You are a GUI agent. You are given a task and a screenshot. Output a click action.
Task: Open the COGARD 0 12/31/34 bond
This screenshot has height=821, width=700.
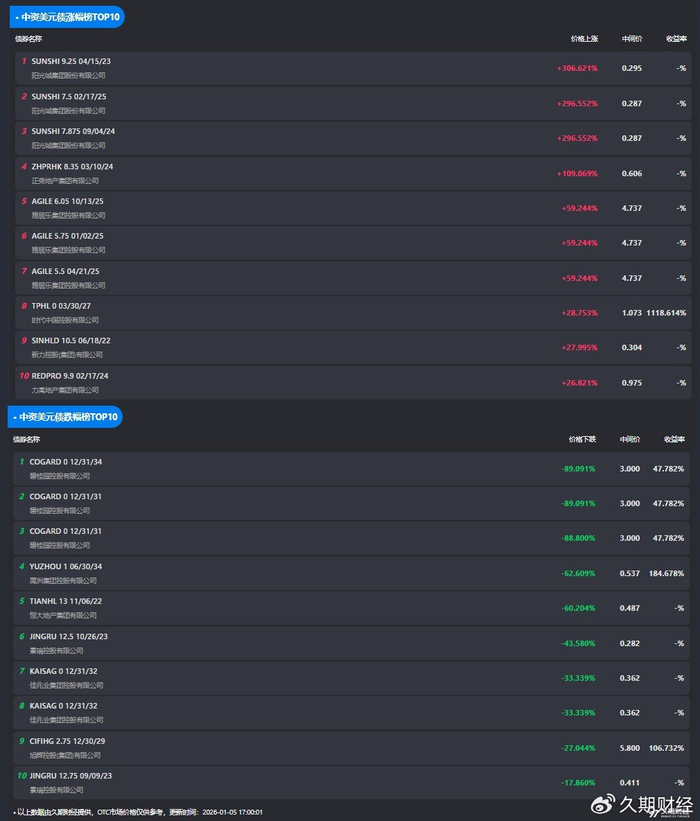point(66,462)
